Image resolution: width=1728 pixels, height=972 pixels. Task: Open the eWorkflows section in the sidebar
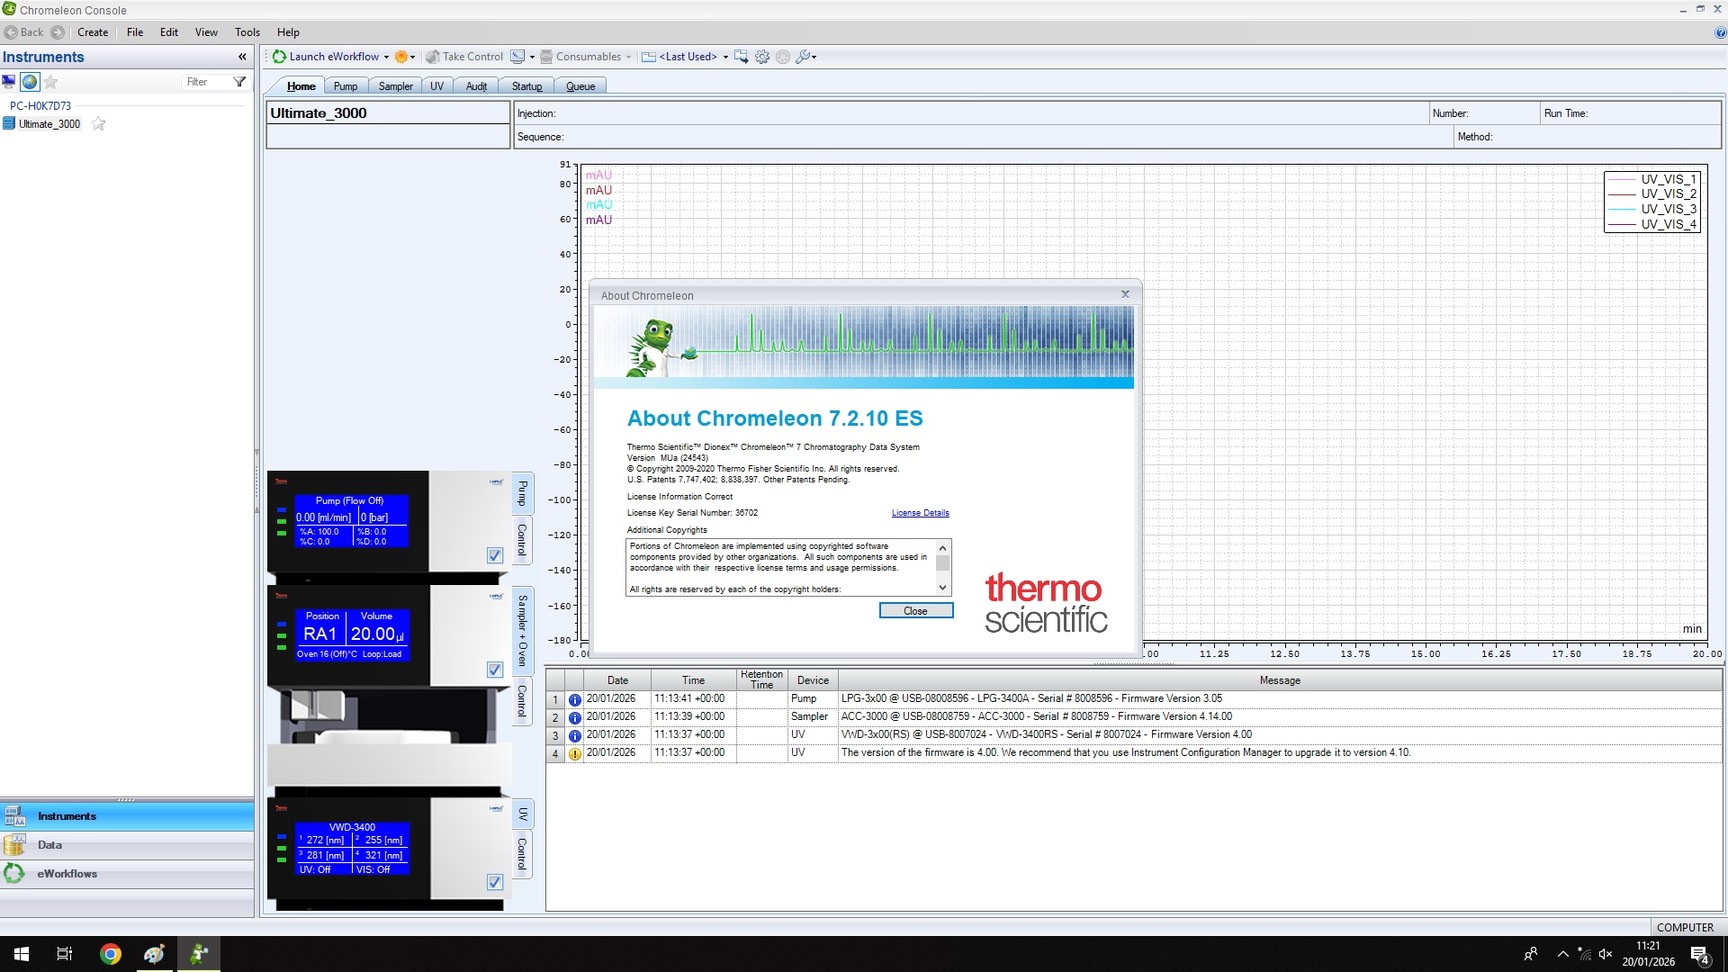coord(67,873)
